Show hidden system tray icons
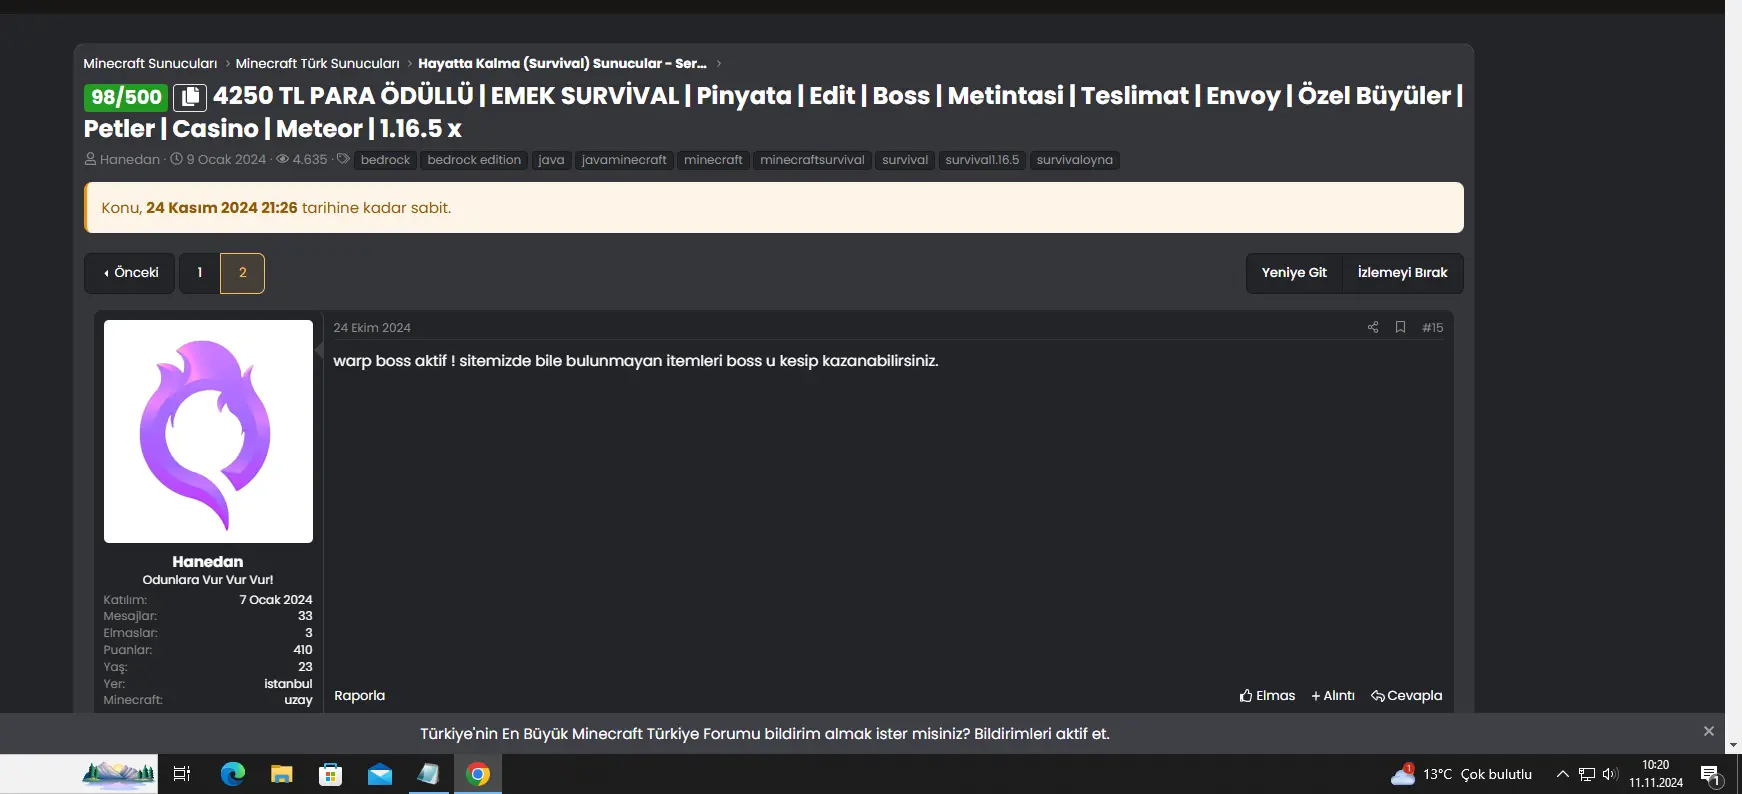The image size is (1742, 794). tap(1562, 774)
